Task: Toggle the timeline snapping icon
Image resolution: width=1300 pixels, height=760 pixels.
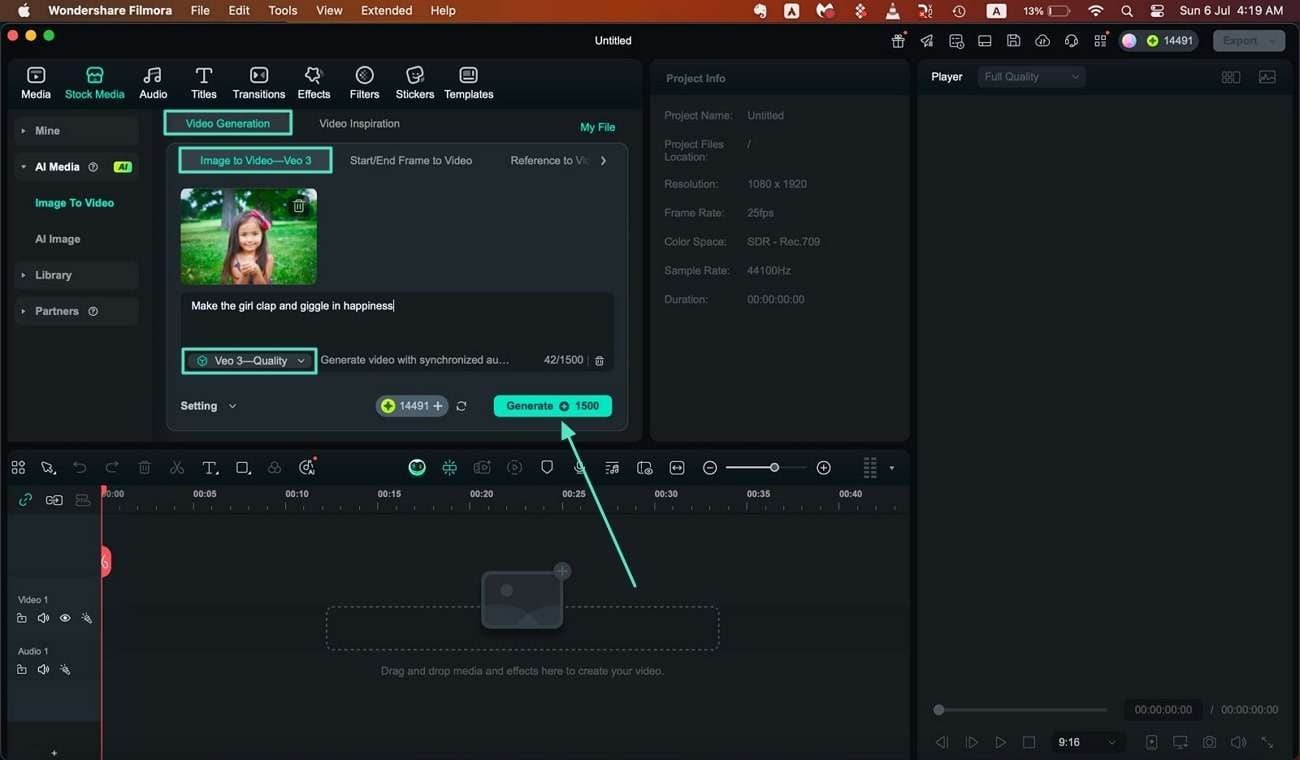Action: click(x=449, y=467)
